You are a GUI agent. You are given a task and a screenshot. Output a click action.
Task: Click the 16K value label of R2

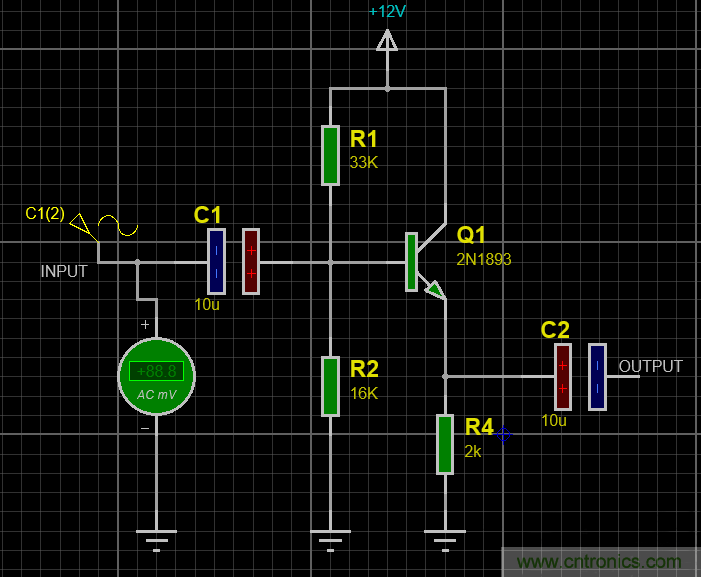coord(364,393)
